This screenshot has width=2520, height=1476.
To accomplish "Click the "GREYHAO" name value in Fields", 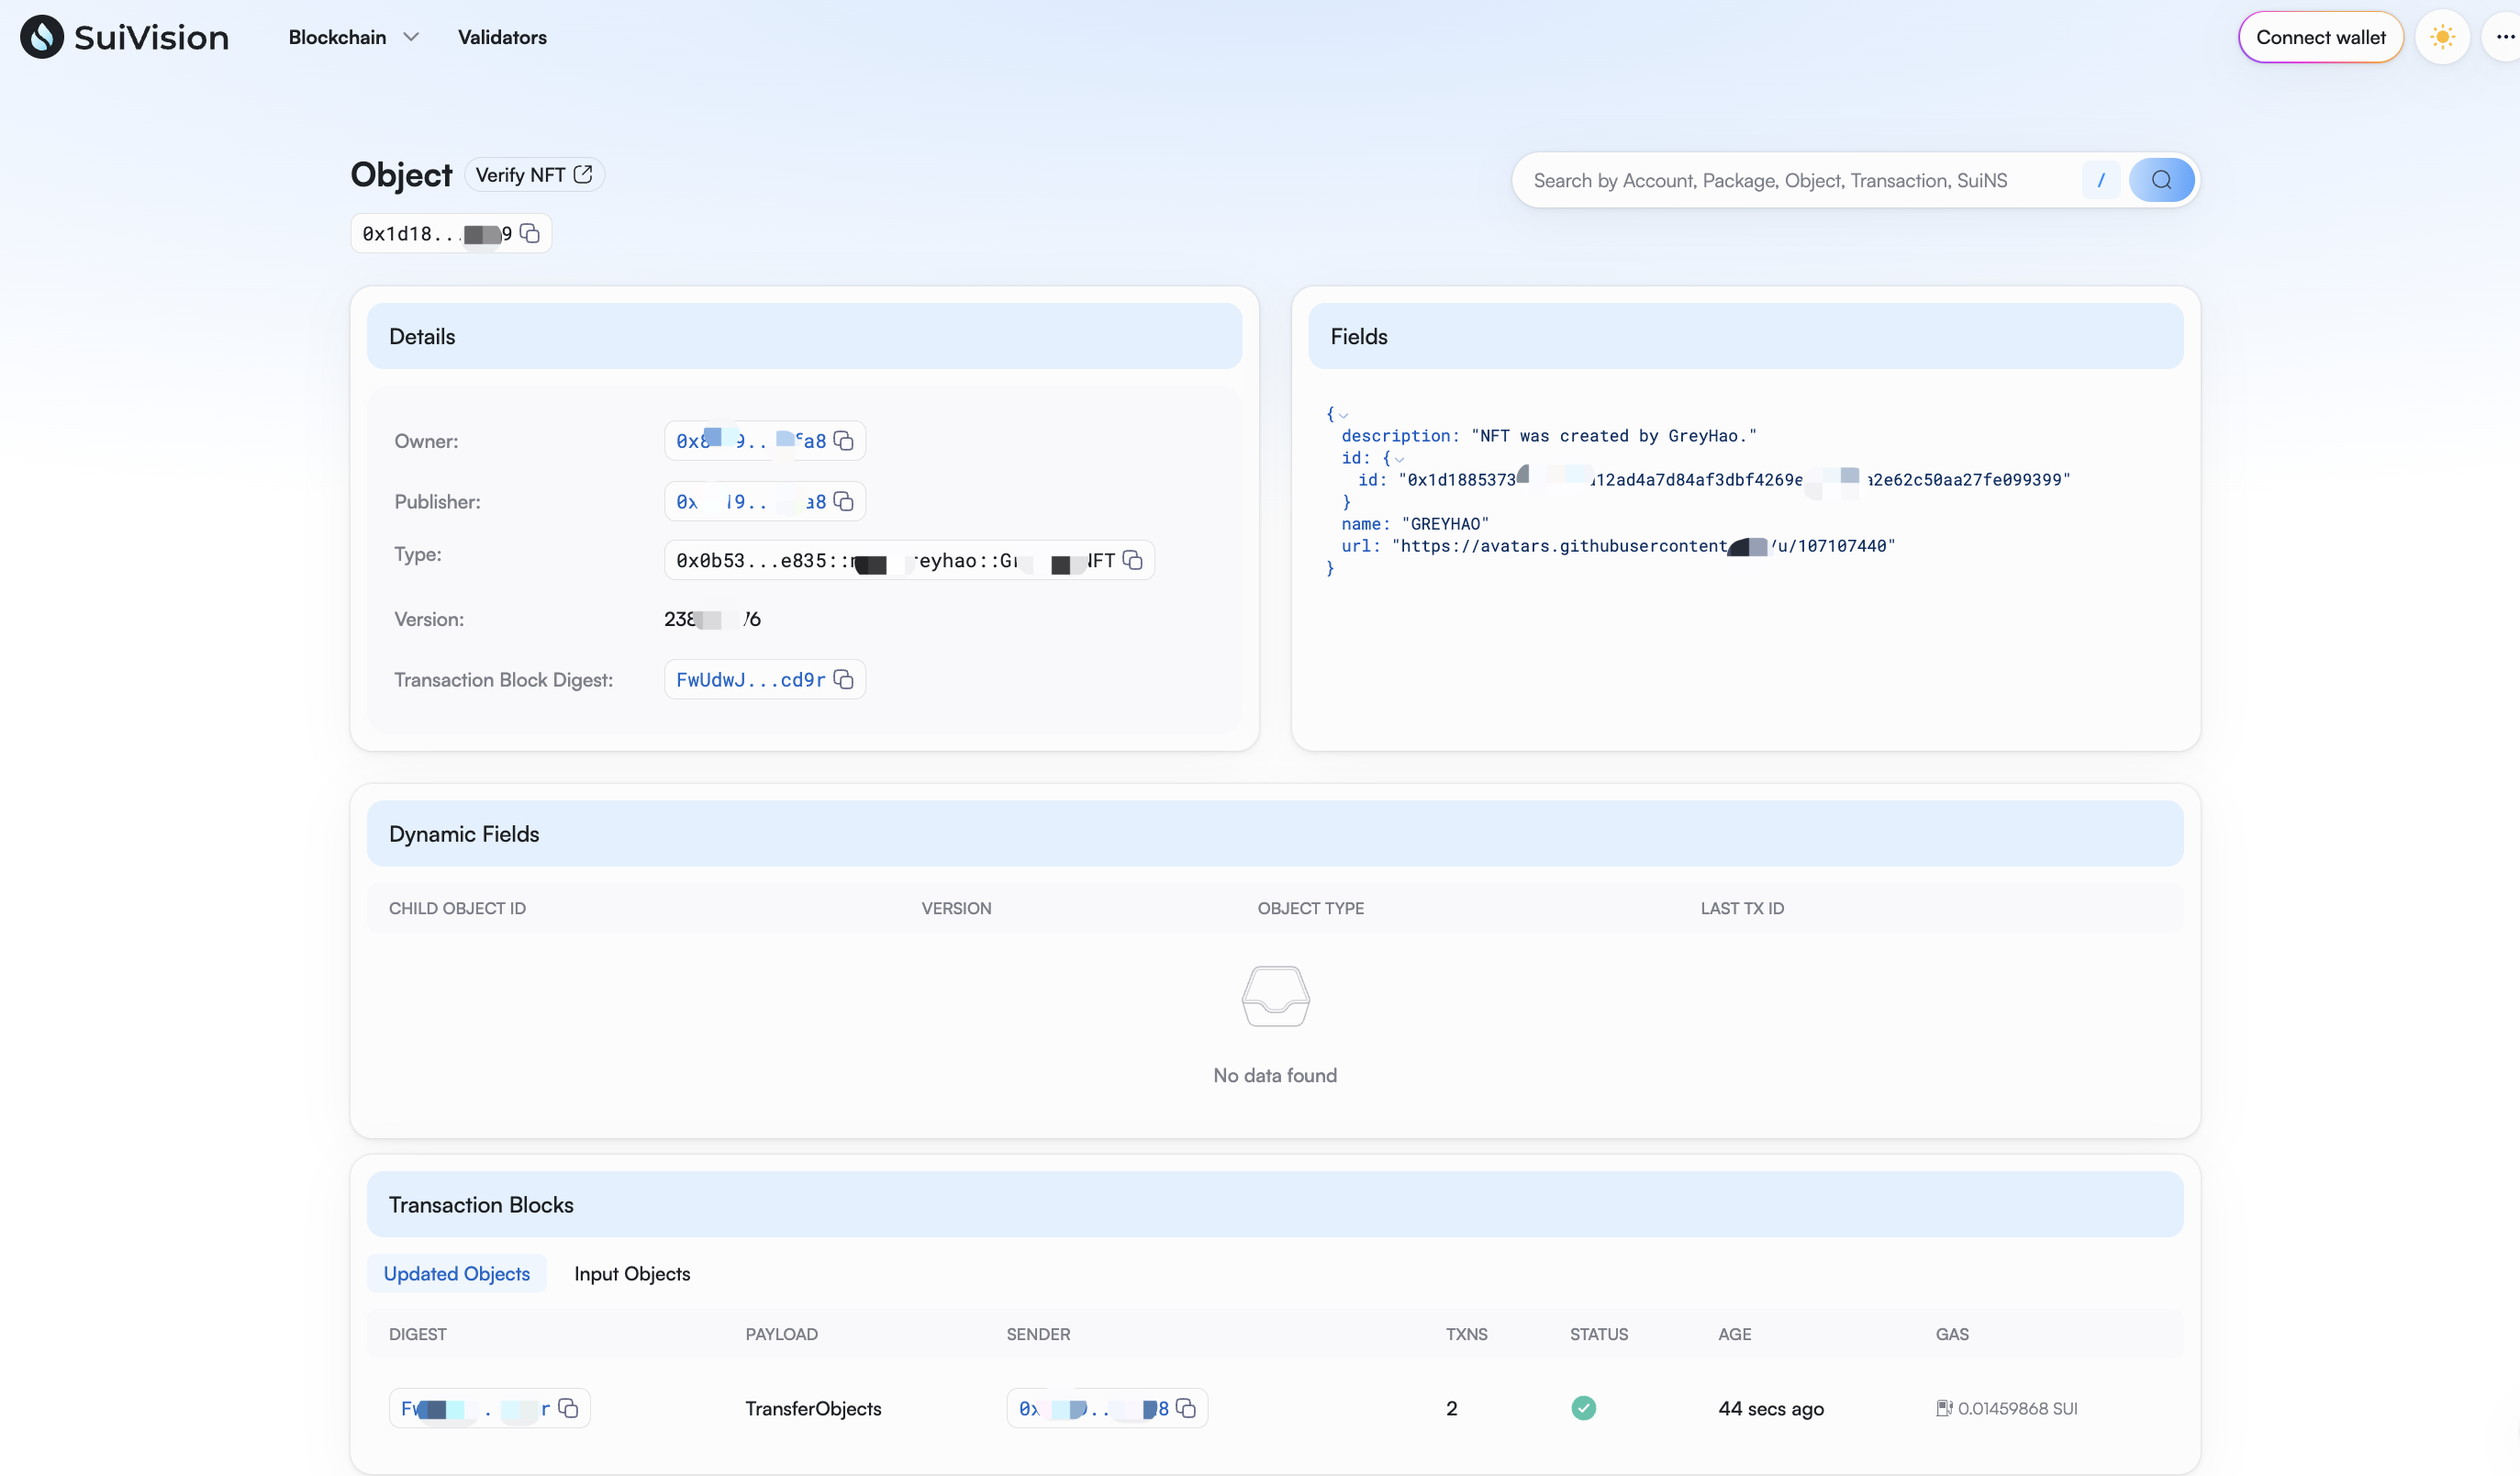I will click(1445, 524).
